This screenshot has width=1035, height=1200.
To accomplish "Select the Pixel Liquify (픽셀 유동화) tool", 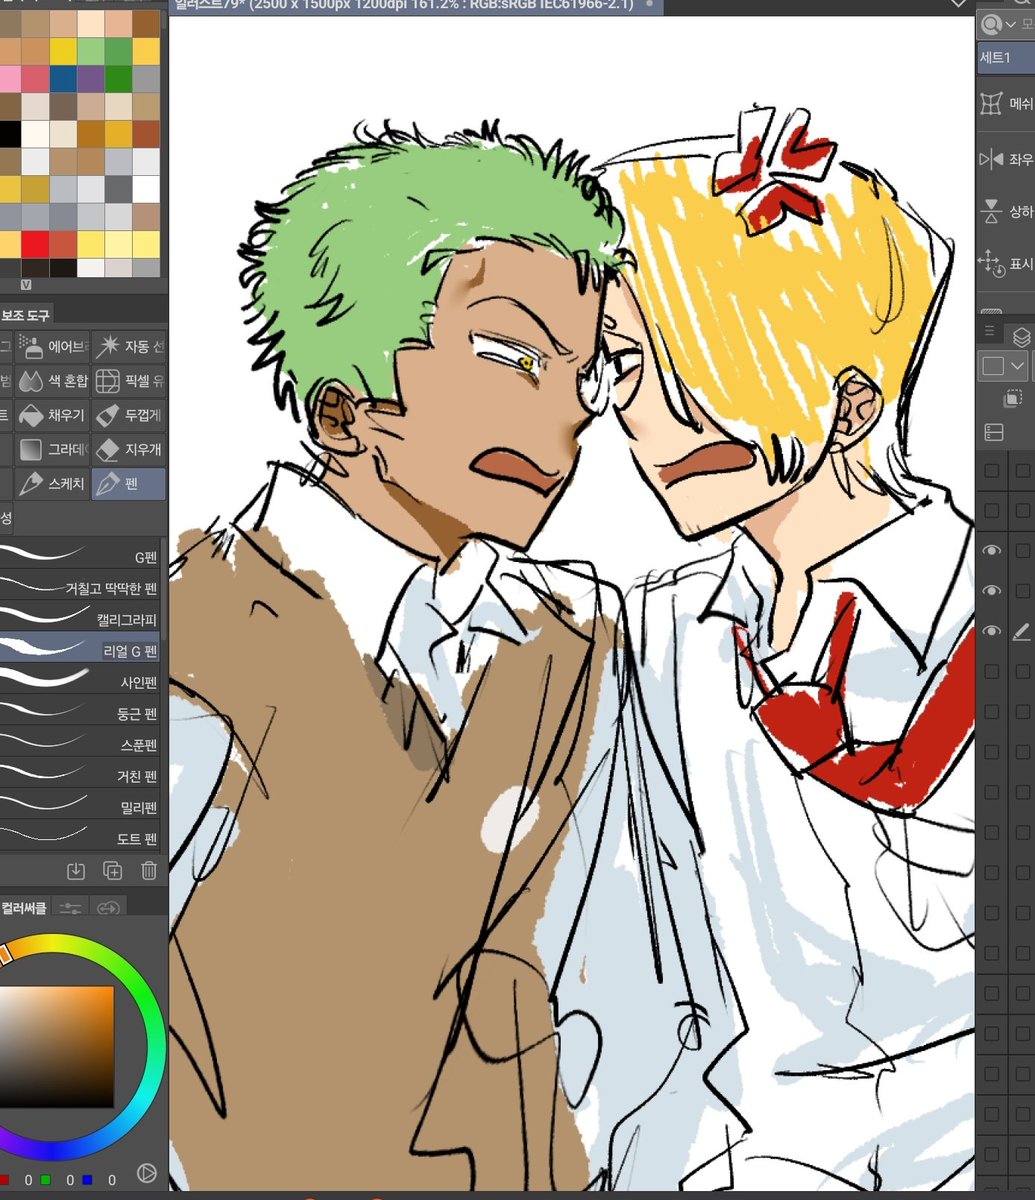I will point(130,381).
